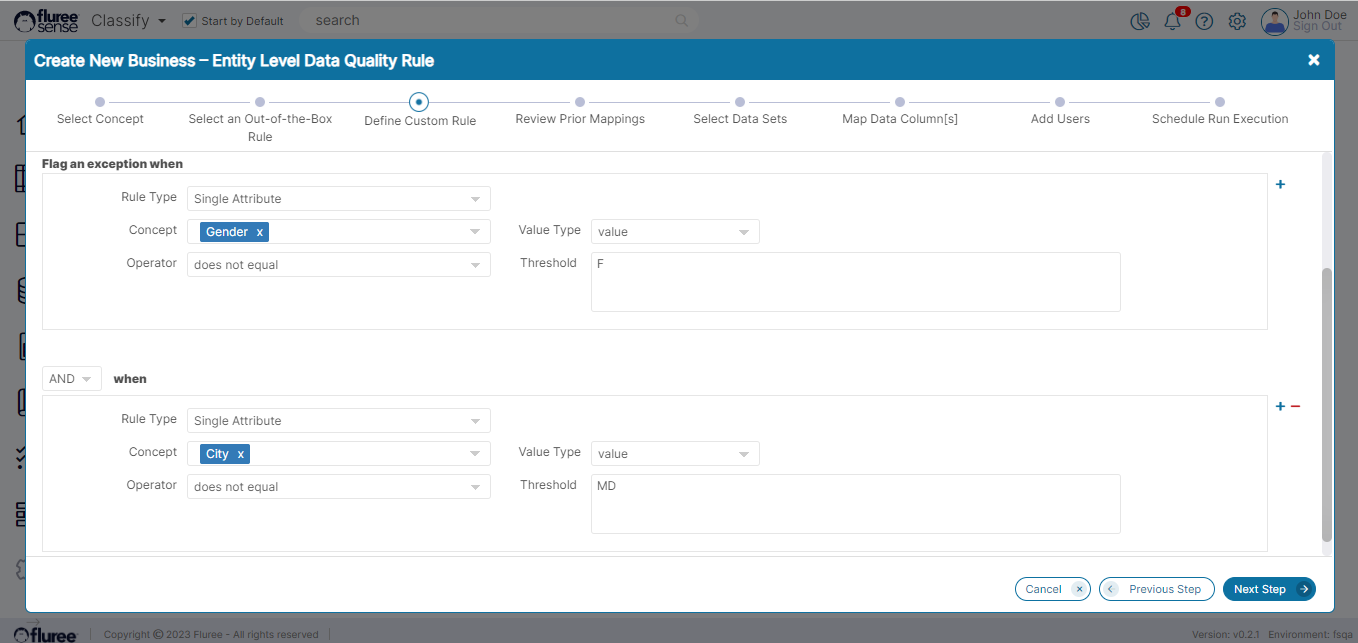
Task: Click the dialog's vertical scrollbar
Action: (x=1327, y=400)
